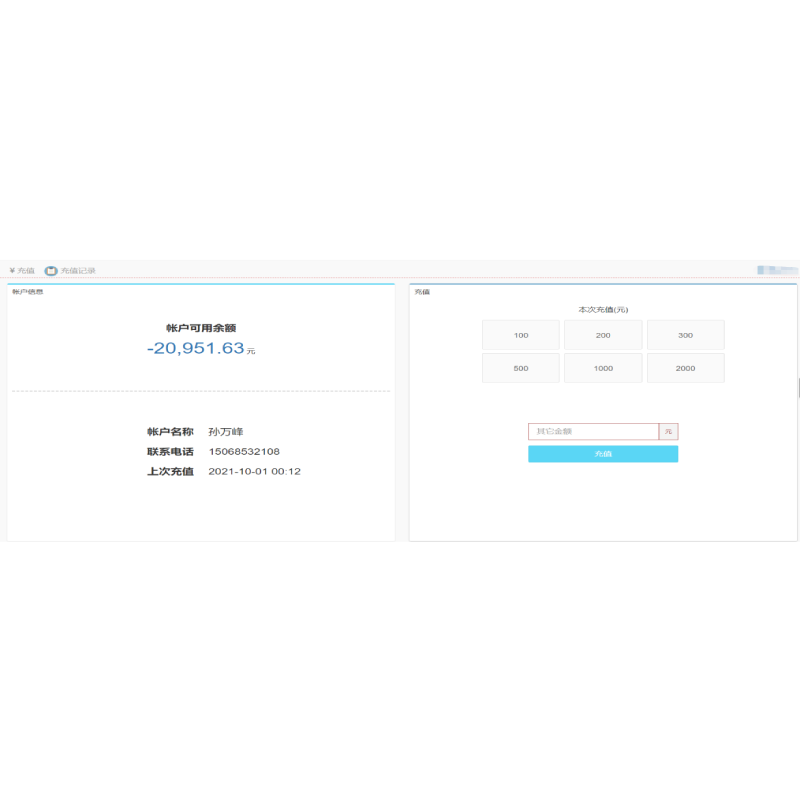Open the 充值 tab with yen symbol
This screenshot has height=800, width=800.
[x=22, y=270]
